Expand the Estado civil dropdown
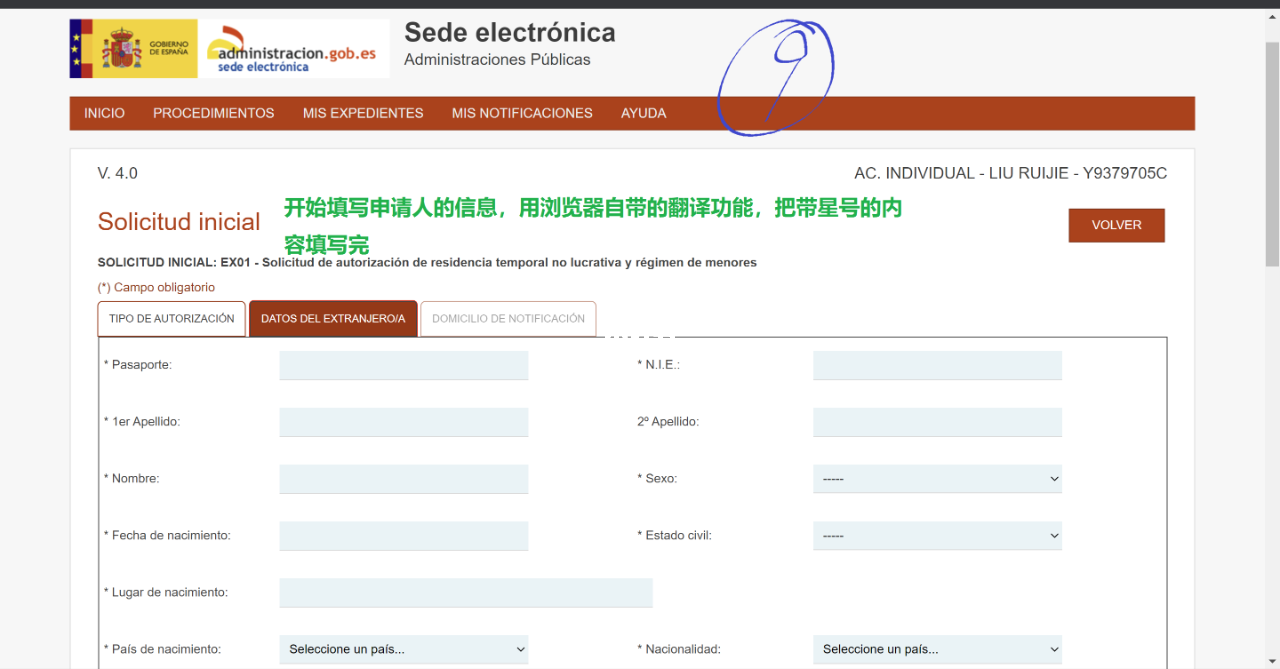The image size is (1280, 669). pyautogui.click(x=937, y=536)
